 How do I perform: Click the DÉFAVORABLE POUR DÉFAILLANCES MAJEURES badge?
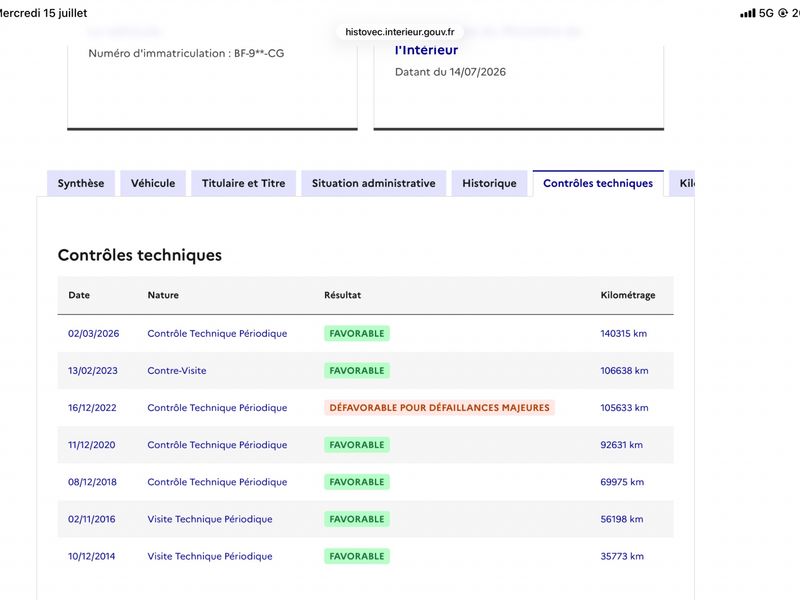pyautogui.click(x=439, y=408)
